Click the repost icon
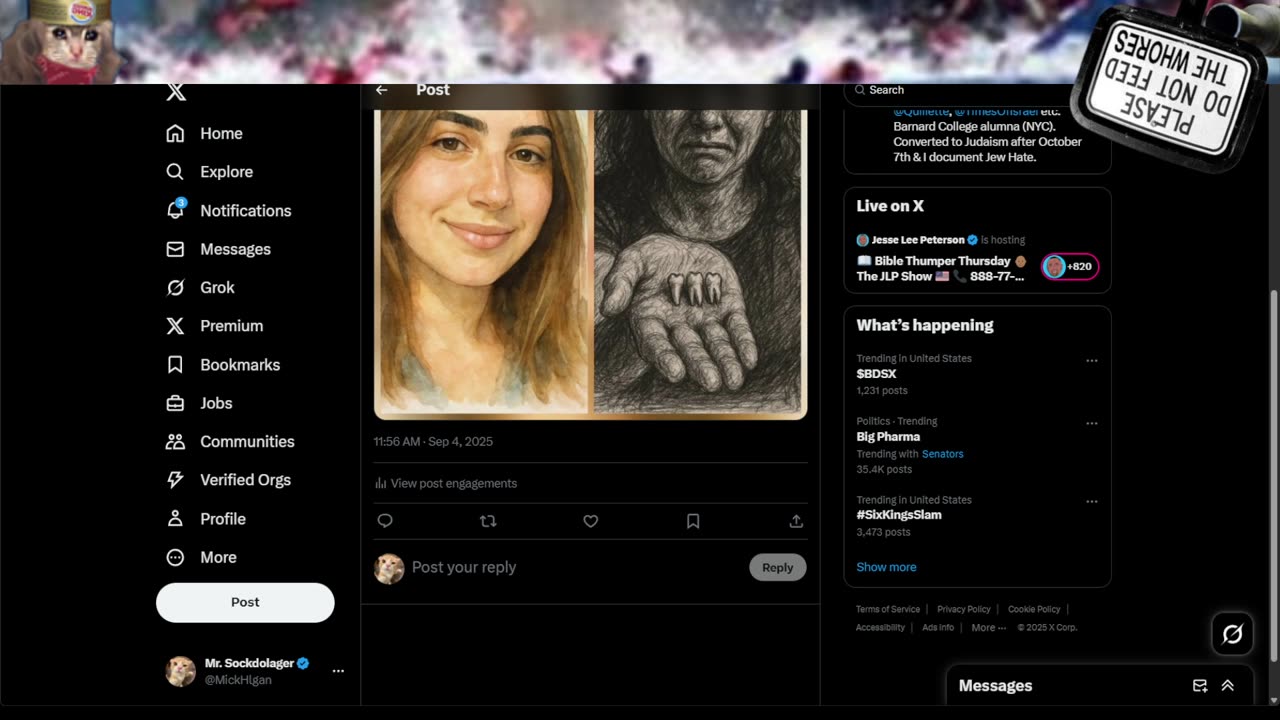This screenshot has width=1280, height=720. 488,521
